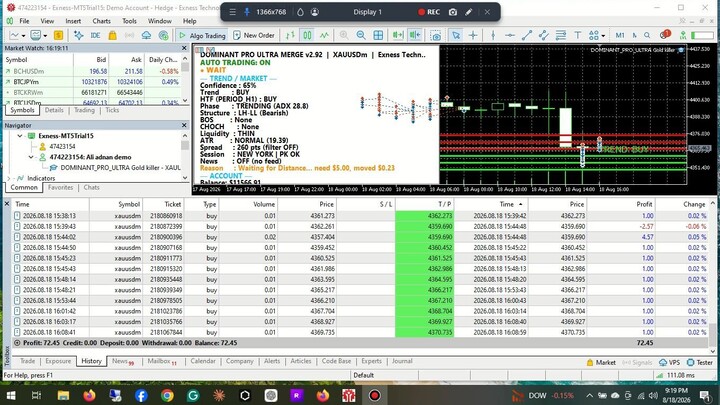Zoom in on the chart
Image resolution: width=720 pixels, height=405 pixels.
tap(344, 35)
